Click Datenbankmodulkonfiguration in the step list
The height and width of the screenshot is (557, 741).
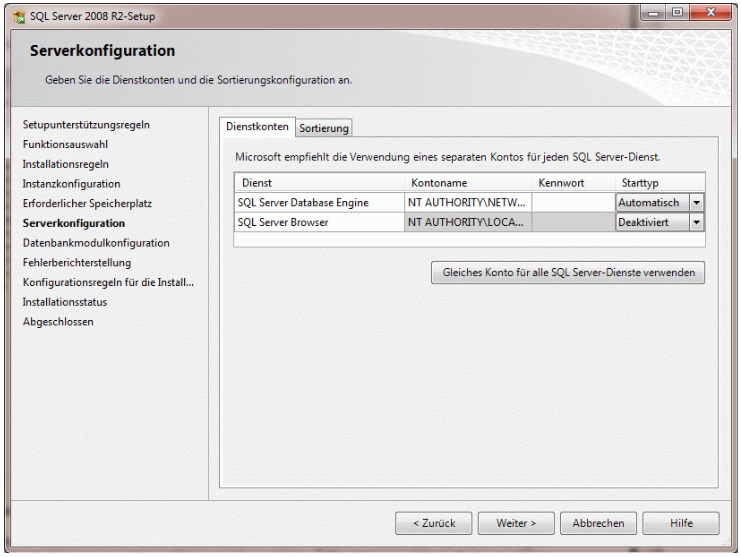[96, 243]
